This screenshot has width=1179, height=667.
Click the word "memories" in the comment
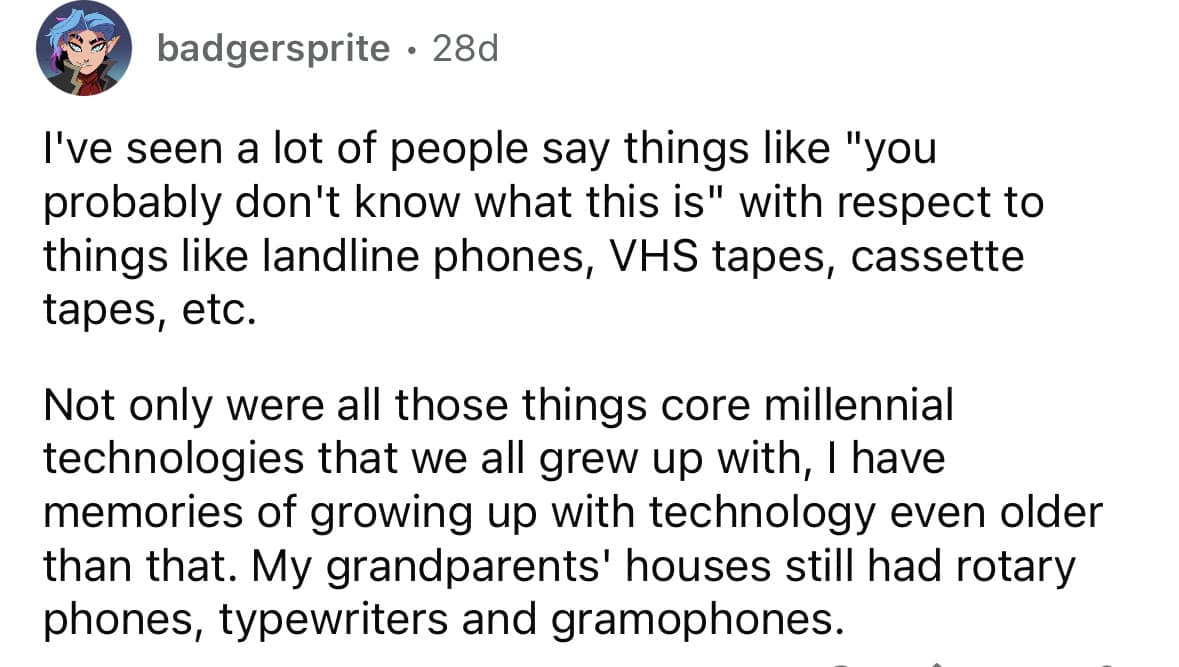(x=143, y=513)
